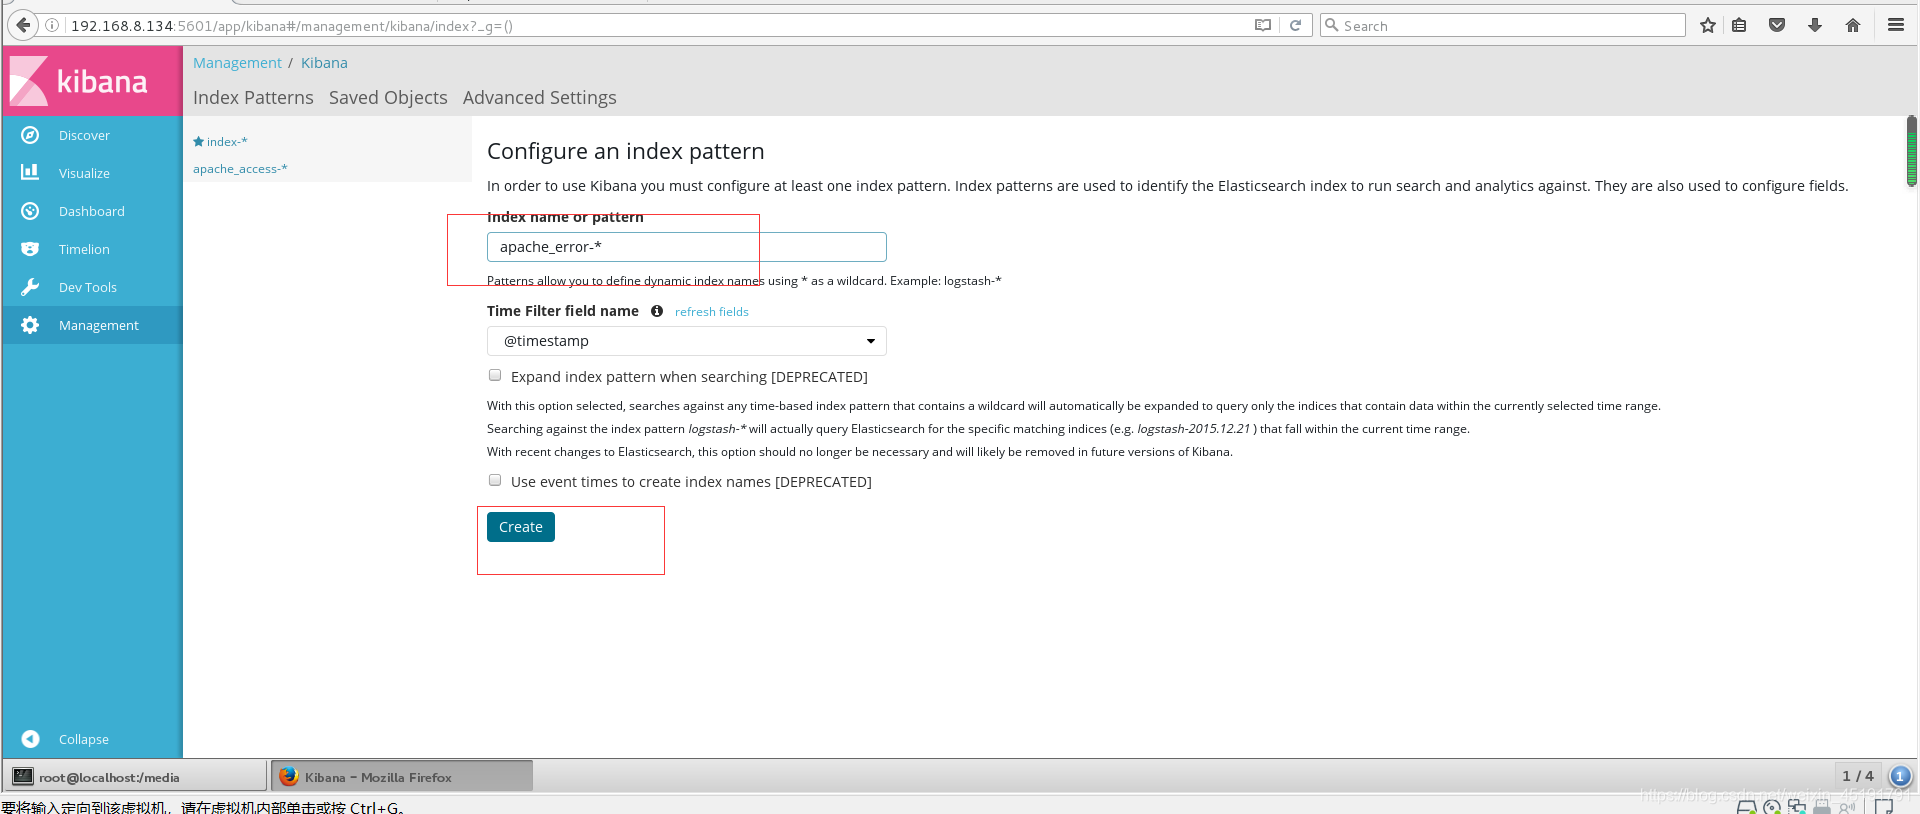Open the Dev Tools wrench icon
Viewport: 1920px width, 814px height.
(x=30, y=287)
